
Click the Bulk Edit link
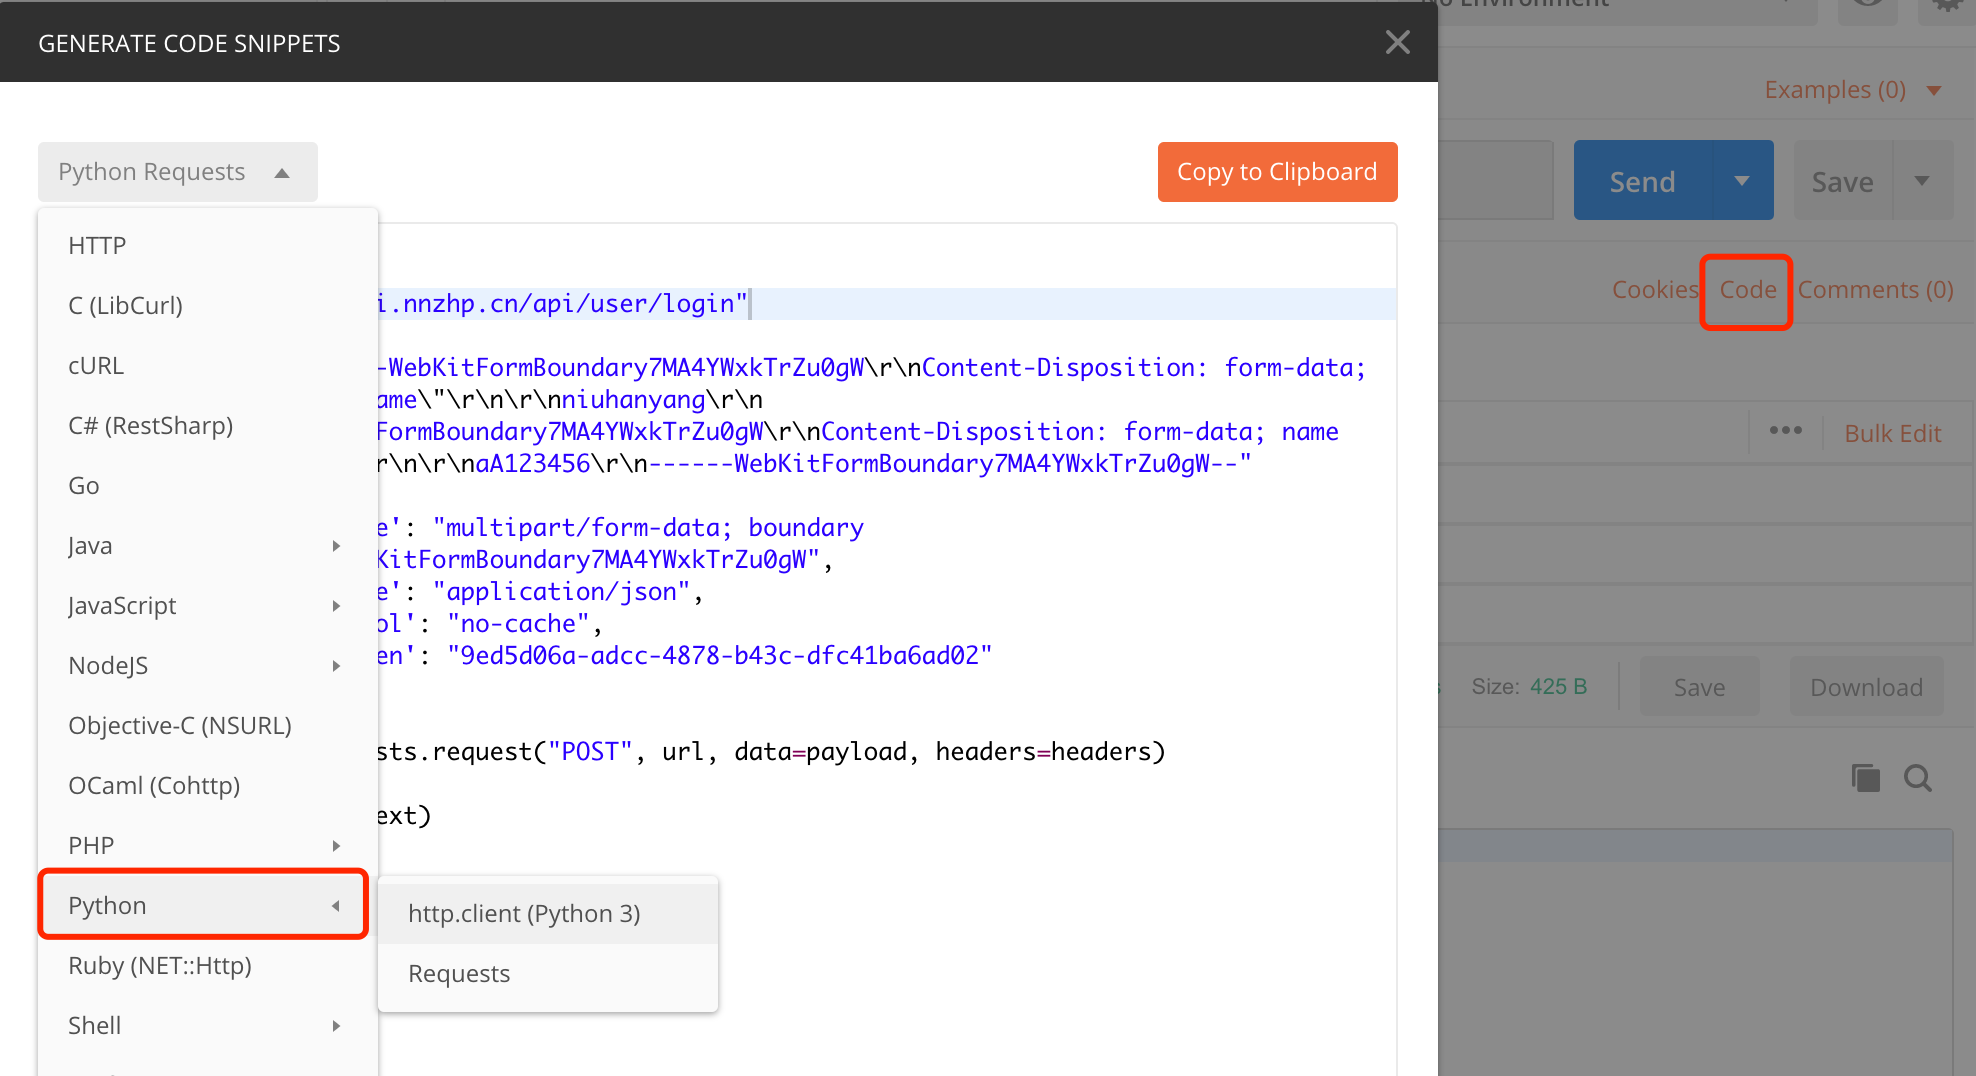click(1892, 433)
